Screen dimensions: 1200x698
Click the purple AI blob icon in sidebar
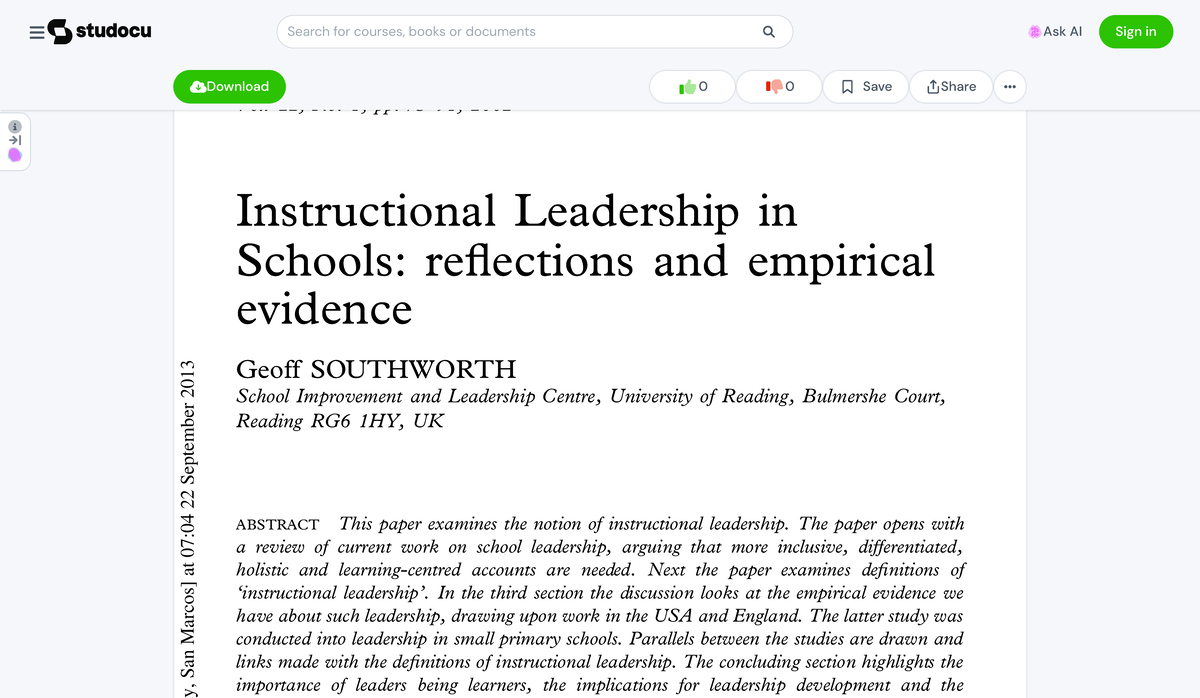tap(14, 157)
